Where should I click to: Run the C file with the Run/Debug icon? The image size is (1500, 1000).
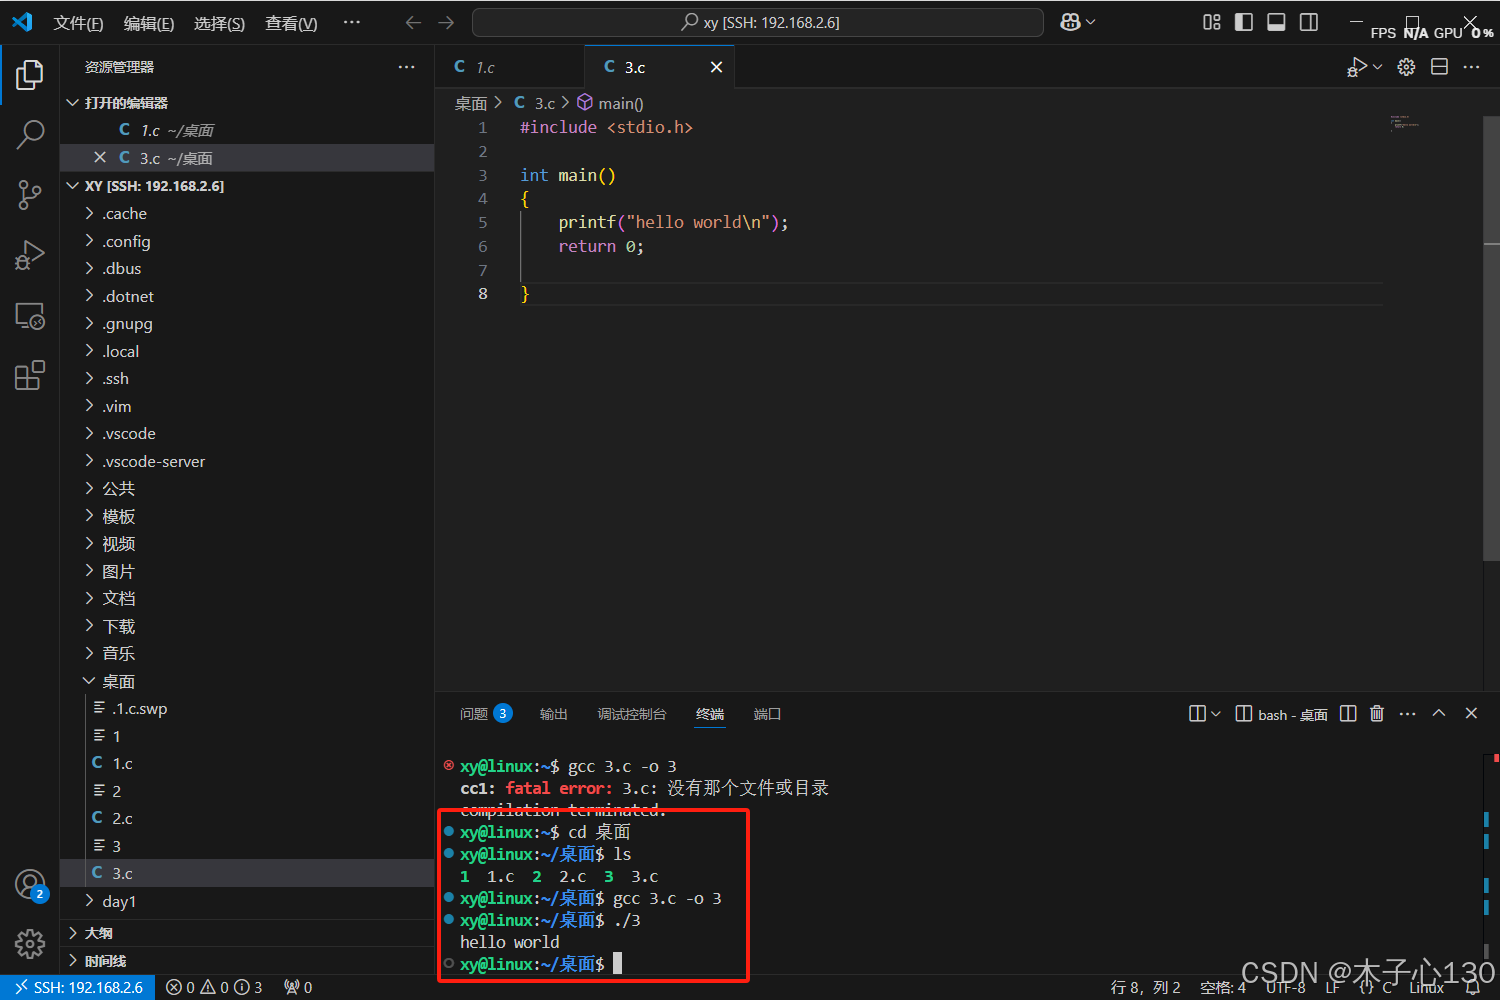(x=1358, y=66)
